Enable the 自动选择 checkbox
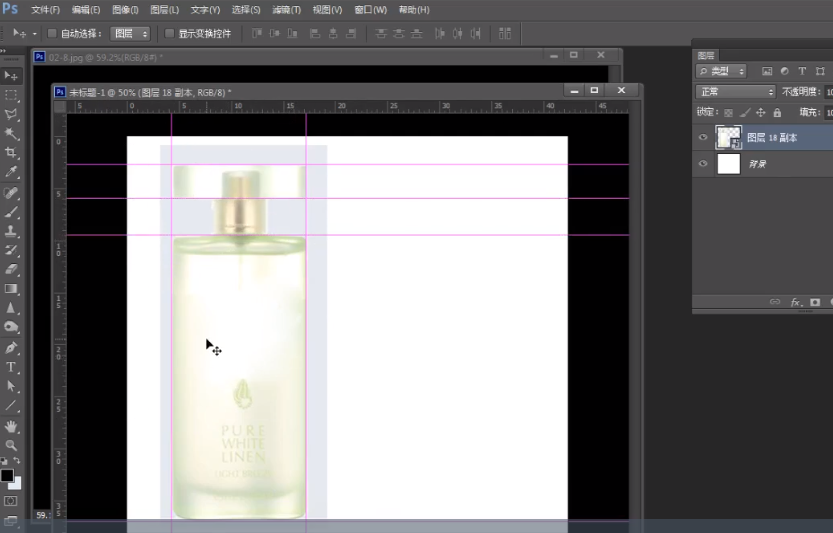 pyautogui.click(x=52, y=33)
